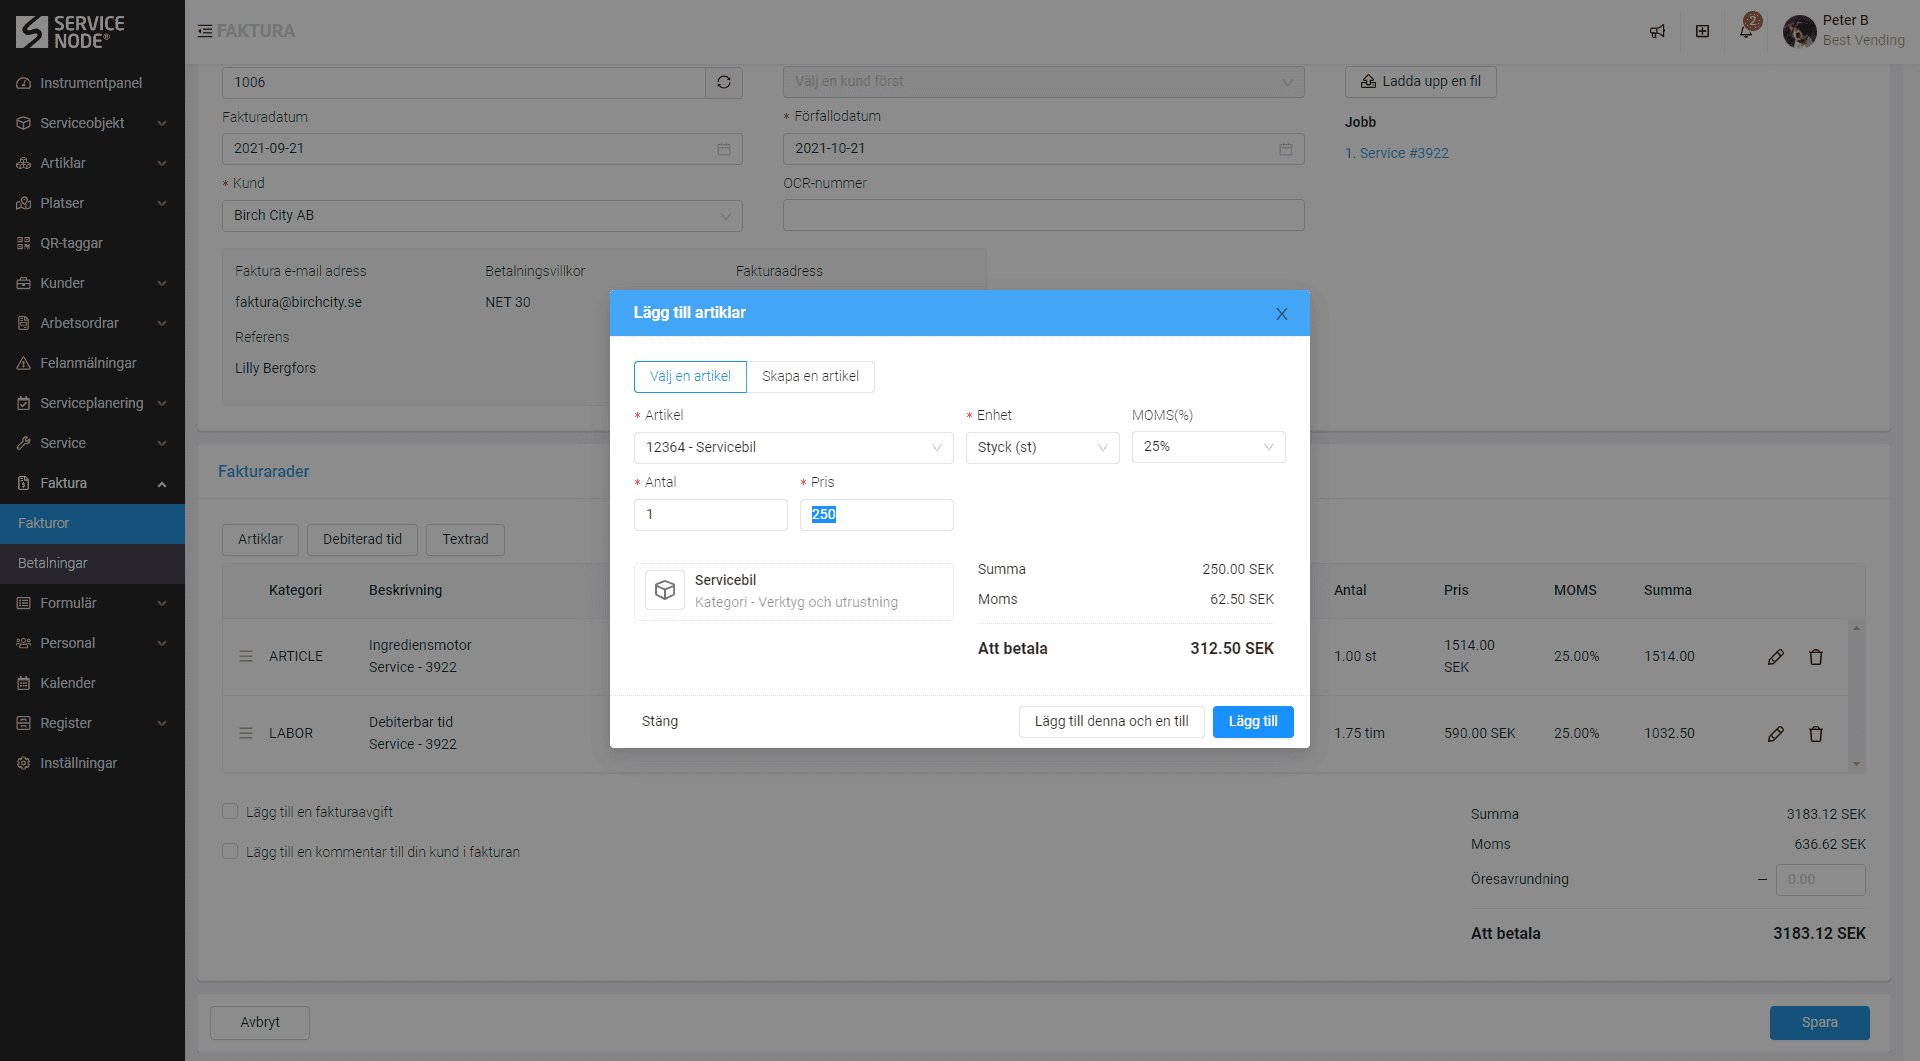
Task: Click the pencil edit icon for Ingrediensmotor row
Action: coord(1775,657)
